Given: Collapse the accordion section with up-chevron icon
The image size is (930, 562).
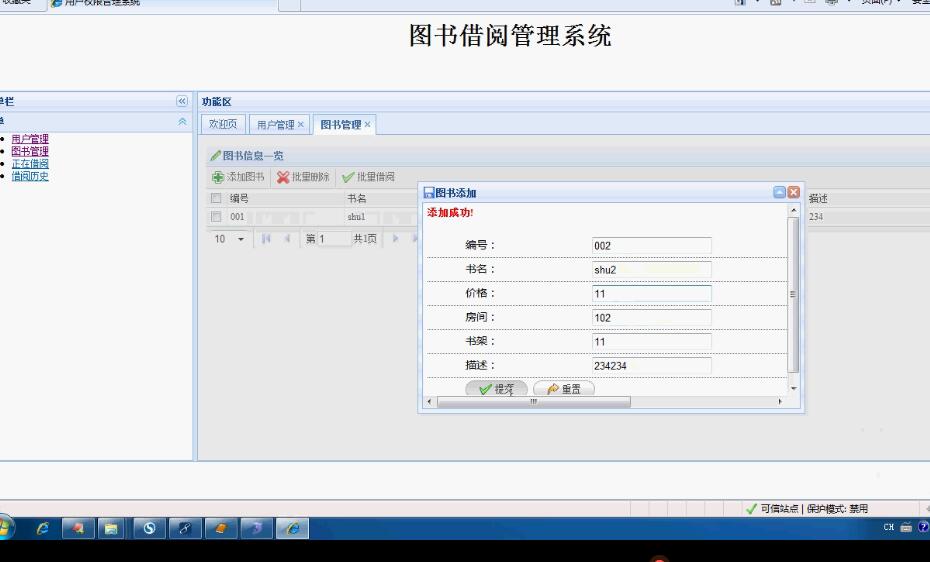Looking at the screenshot, I should point(182,121).
